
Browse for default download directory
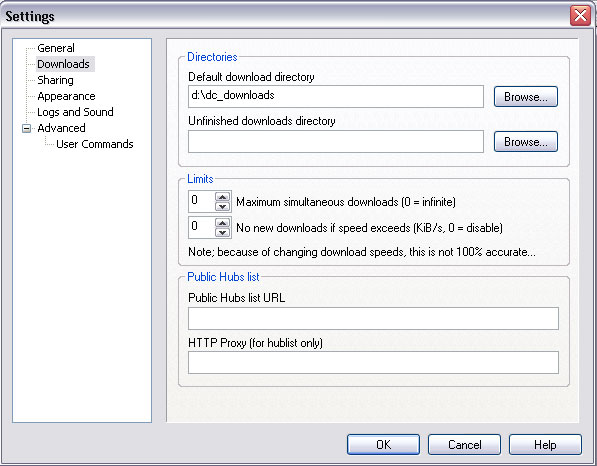click(526, 97)
